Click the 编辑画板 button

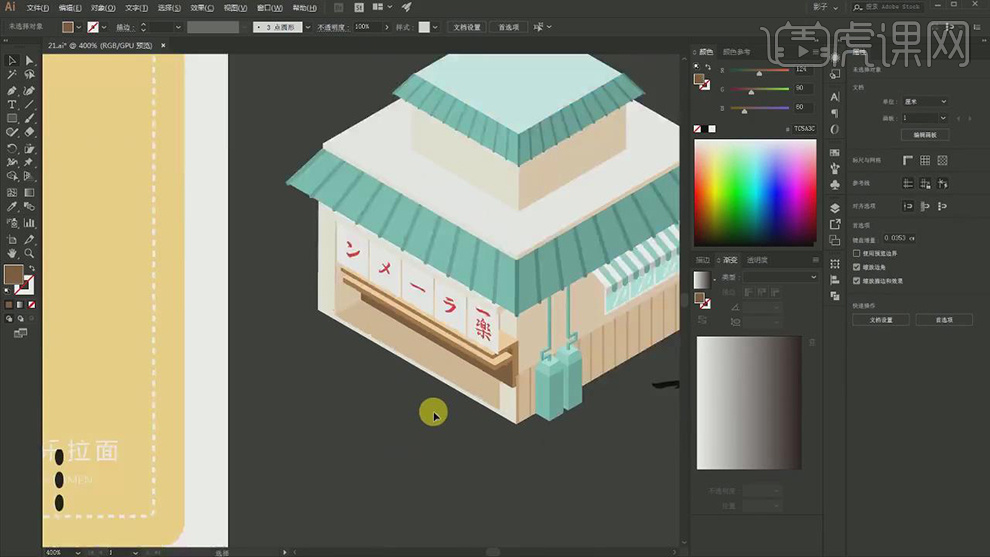925,134
